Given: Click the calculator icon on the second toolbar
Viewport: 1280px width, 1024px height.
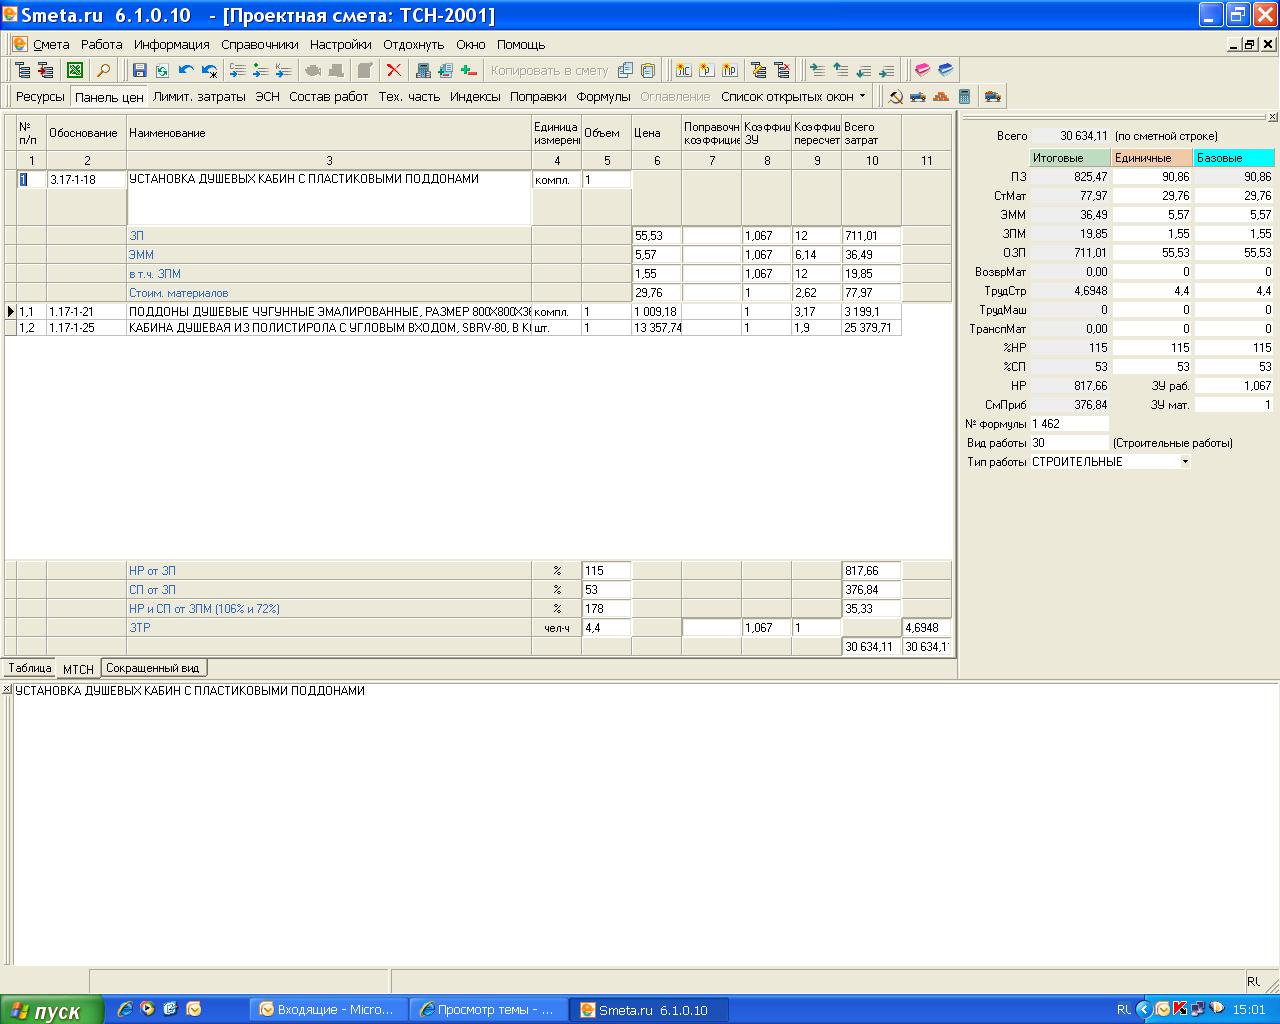Looking at the screenshot, I should (x=964, y=97).
